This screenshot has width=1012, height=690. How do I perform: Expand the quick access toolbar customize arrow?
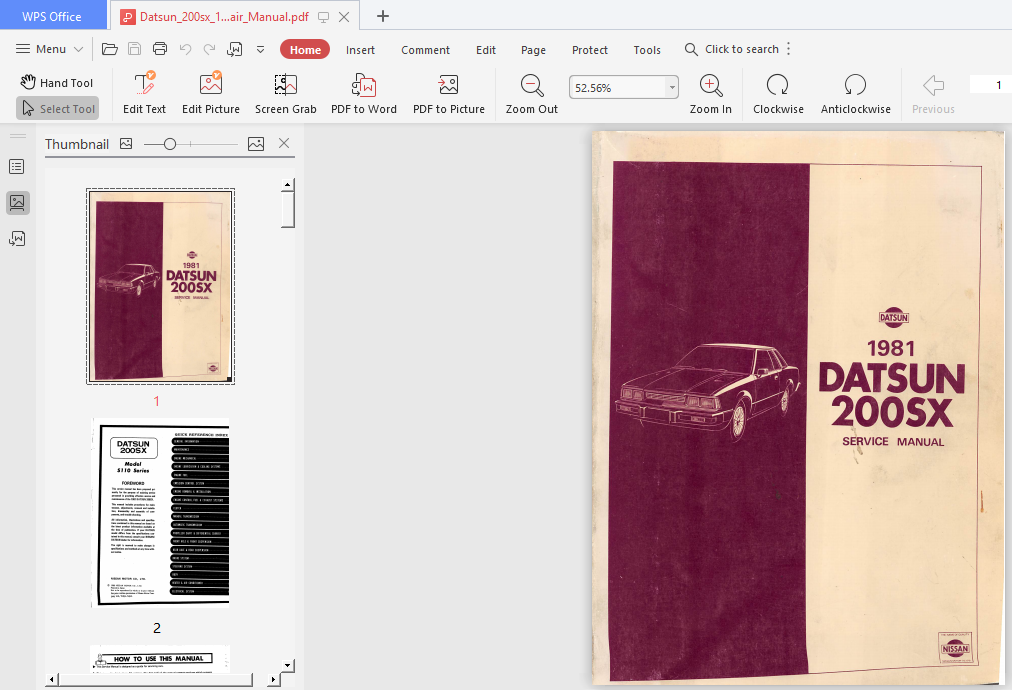[261, 49]
